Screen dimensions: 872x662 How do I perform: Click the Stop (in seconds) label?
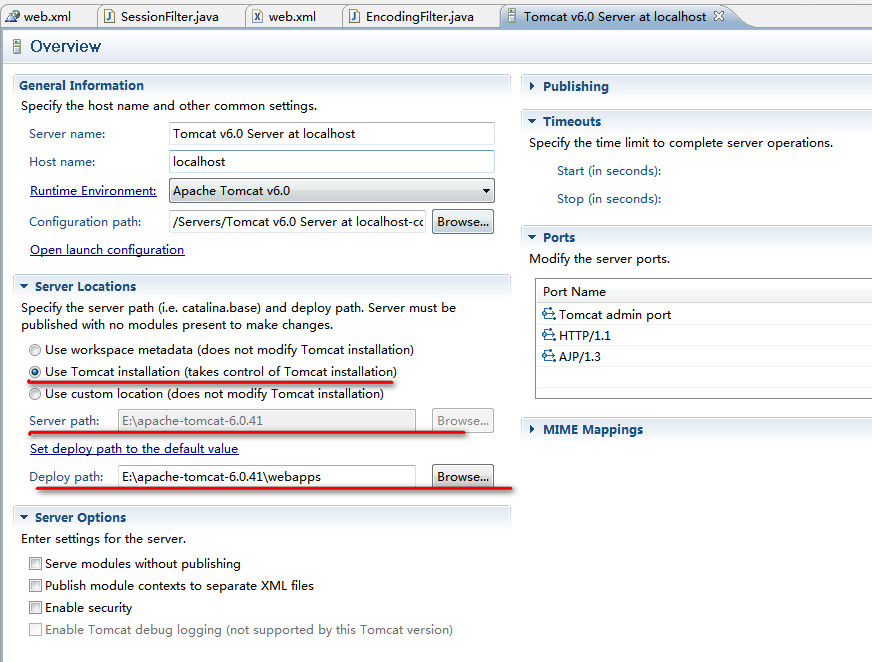pos(609,199)
